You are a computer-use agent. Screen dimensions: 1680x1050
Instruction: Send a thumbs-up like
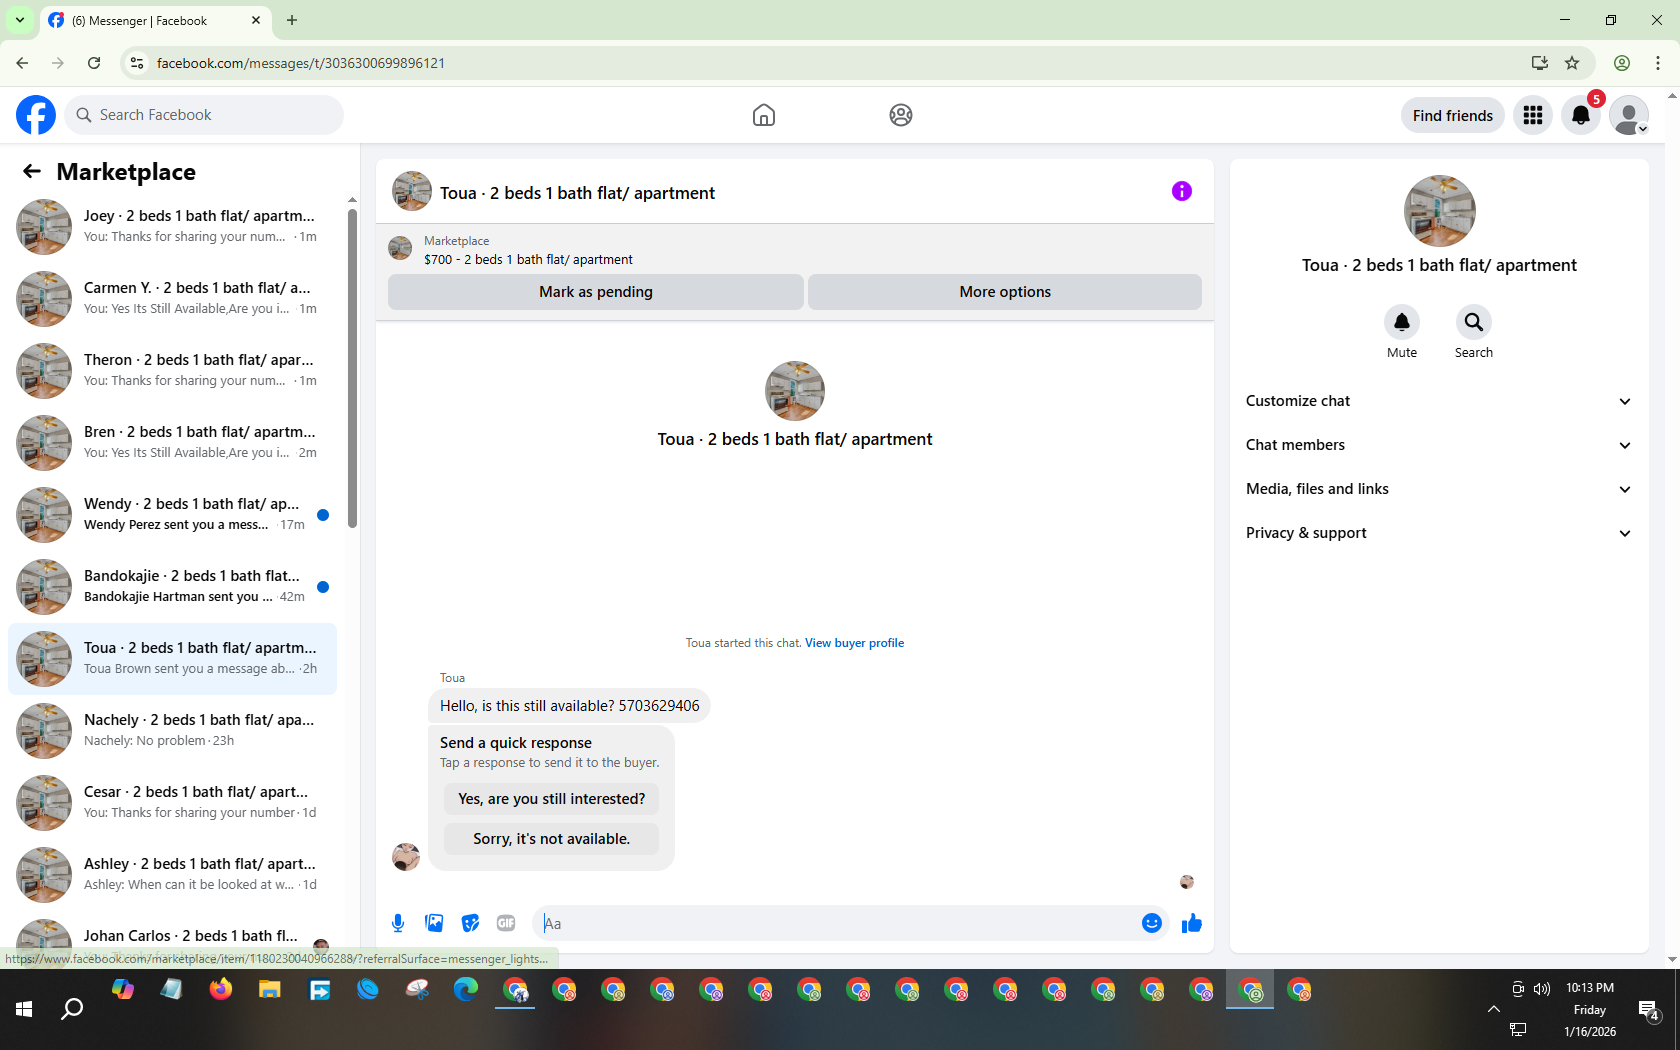1192,923
